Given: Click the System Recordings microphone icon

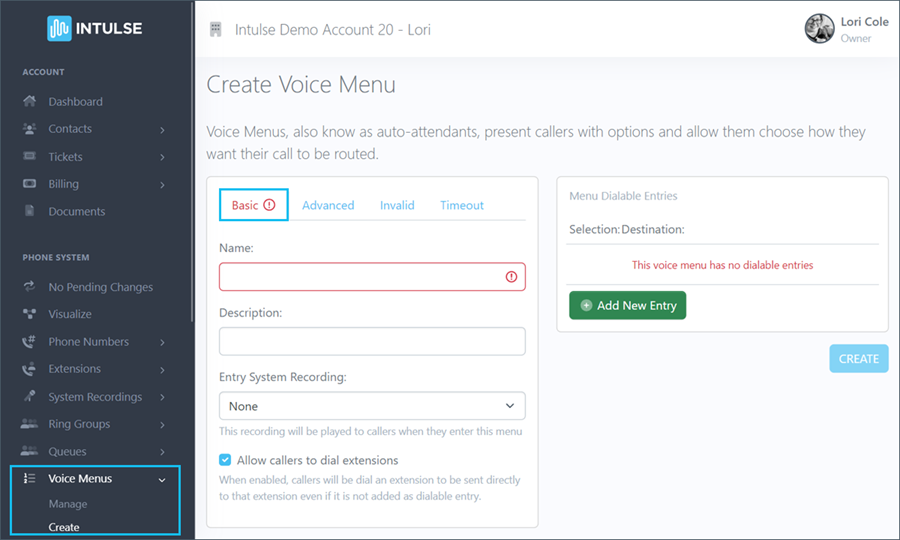Looking at the screenshot, I should 30,397.
